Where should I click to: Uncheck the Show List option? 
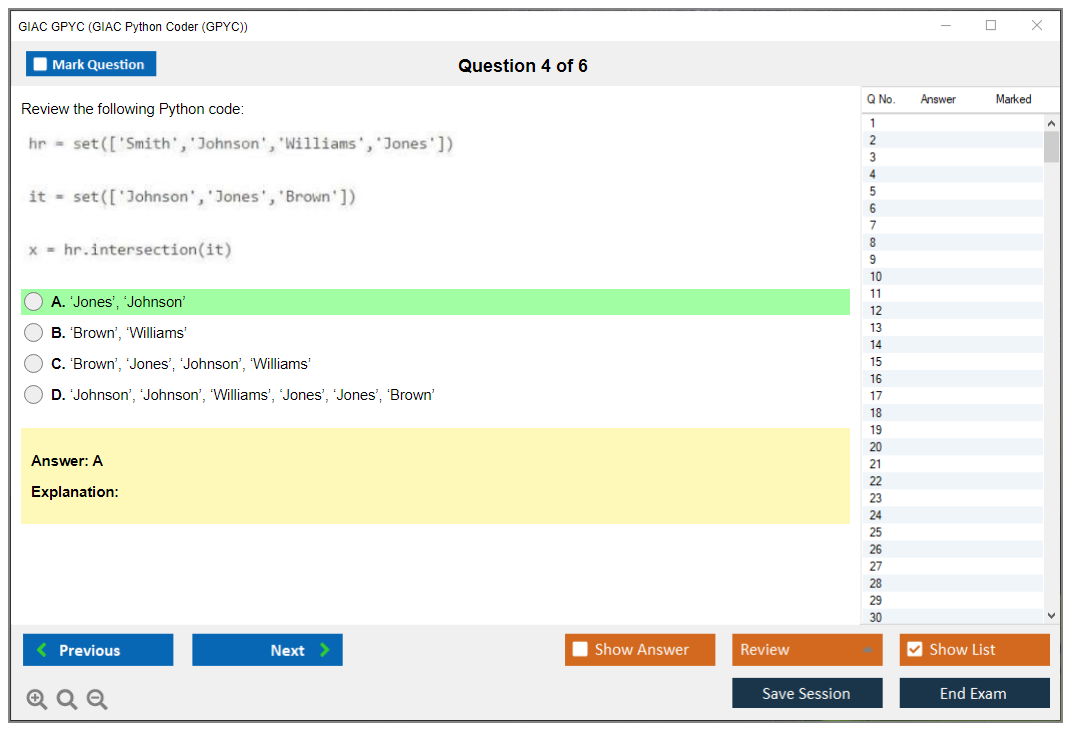coord(914,650)
